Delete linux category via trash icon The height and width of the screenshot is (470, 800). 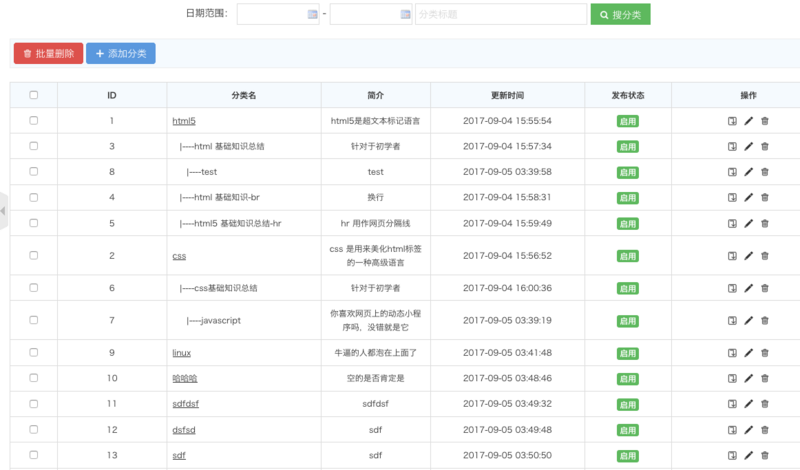point(765,353)
